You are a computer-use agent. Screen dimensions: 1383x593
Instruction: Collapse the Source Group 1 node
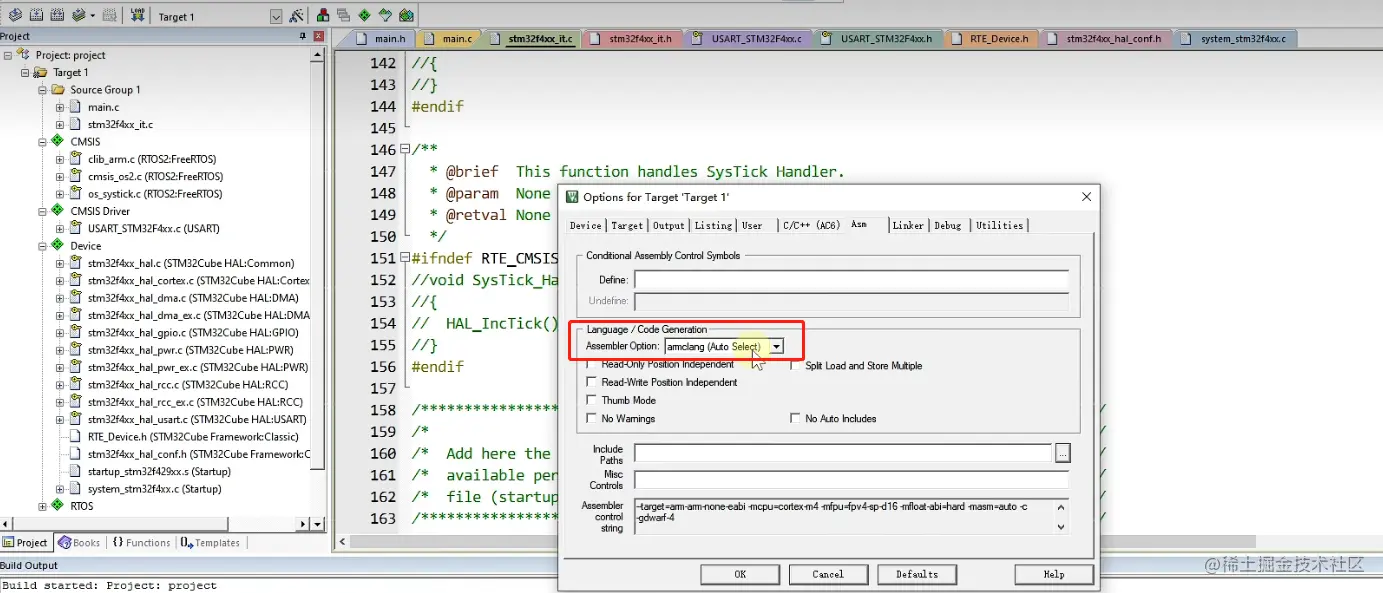click(x=43, y=90)
